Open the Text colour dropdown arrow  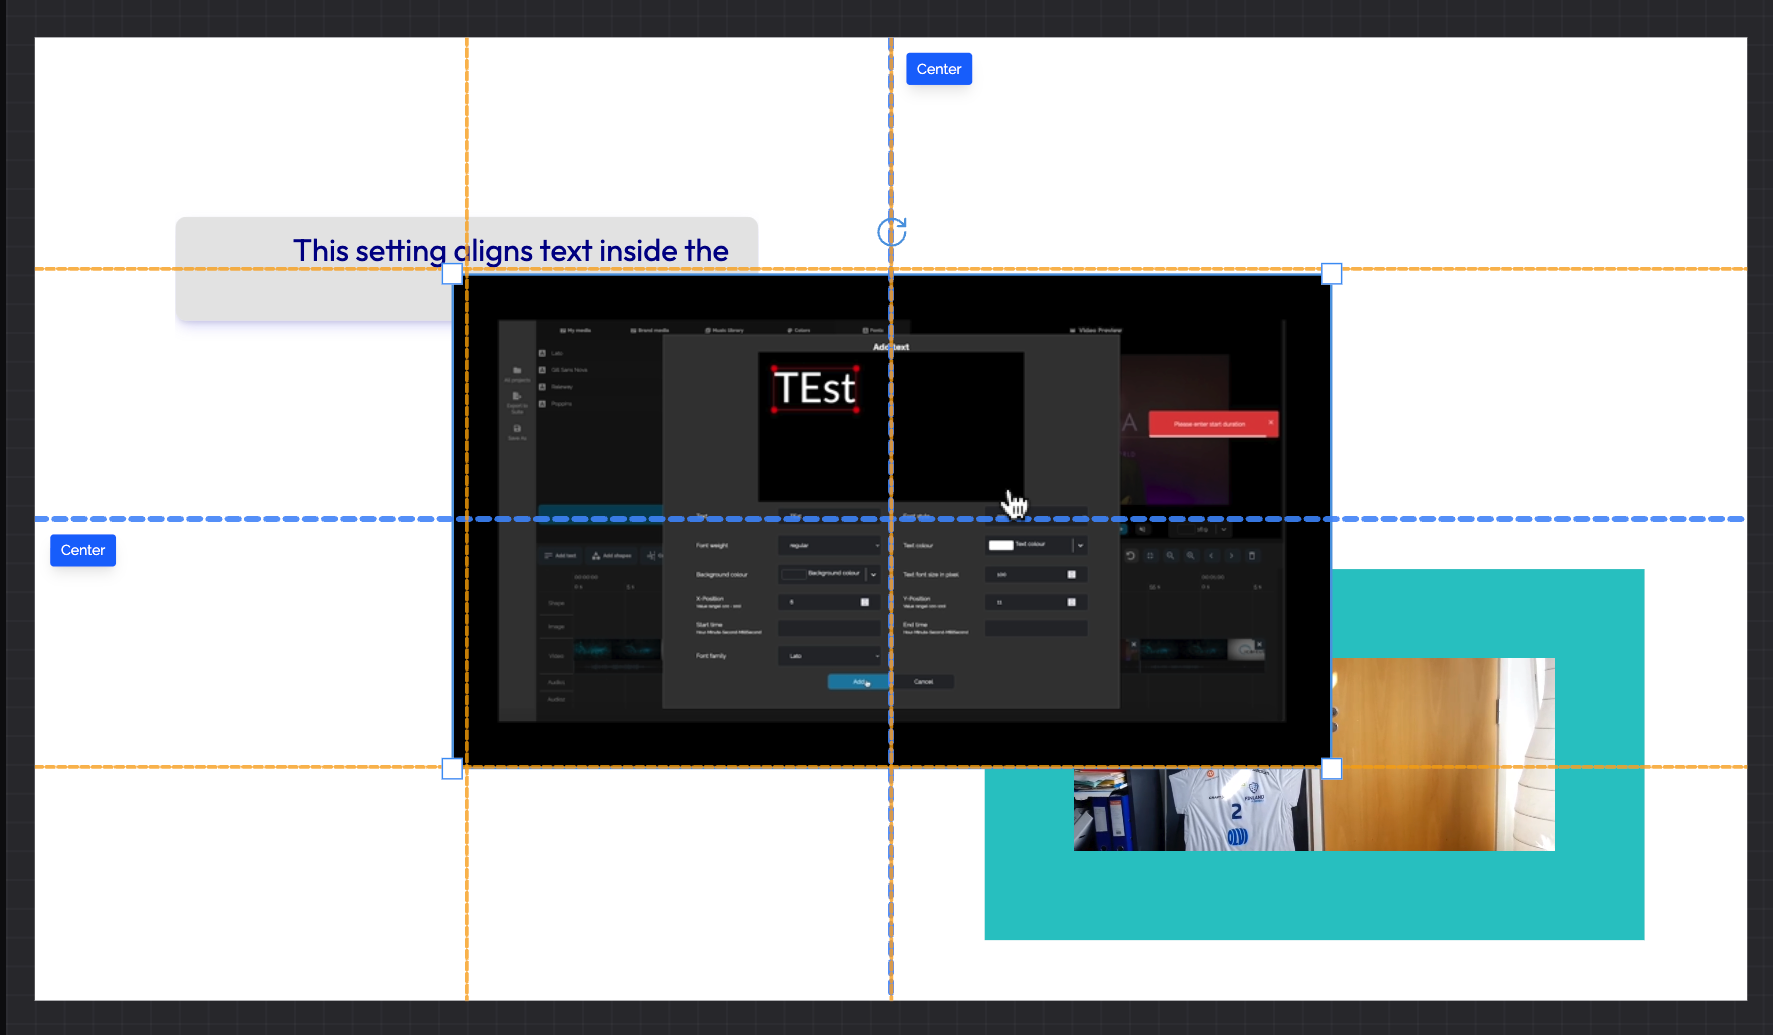(x=1080, y=546)
